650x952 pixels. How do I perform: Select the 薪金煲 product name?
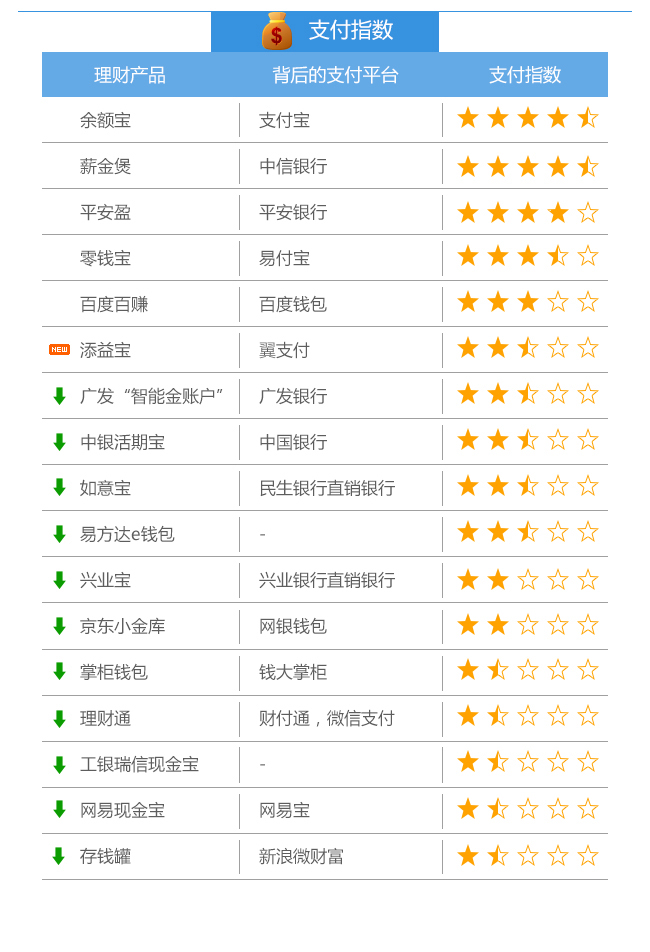[106, 166]
